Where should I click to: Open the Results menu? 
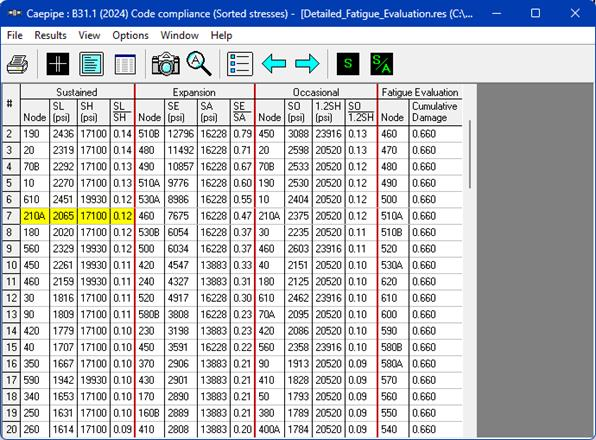click(x=50, y=35)
